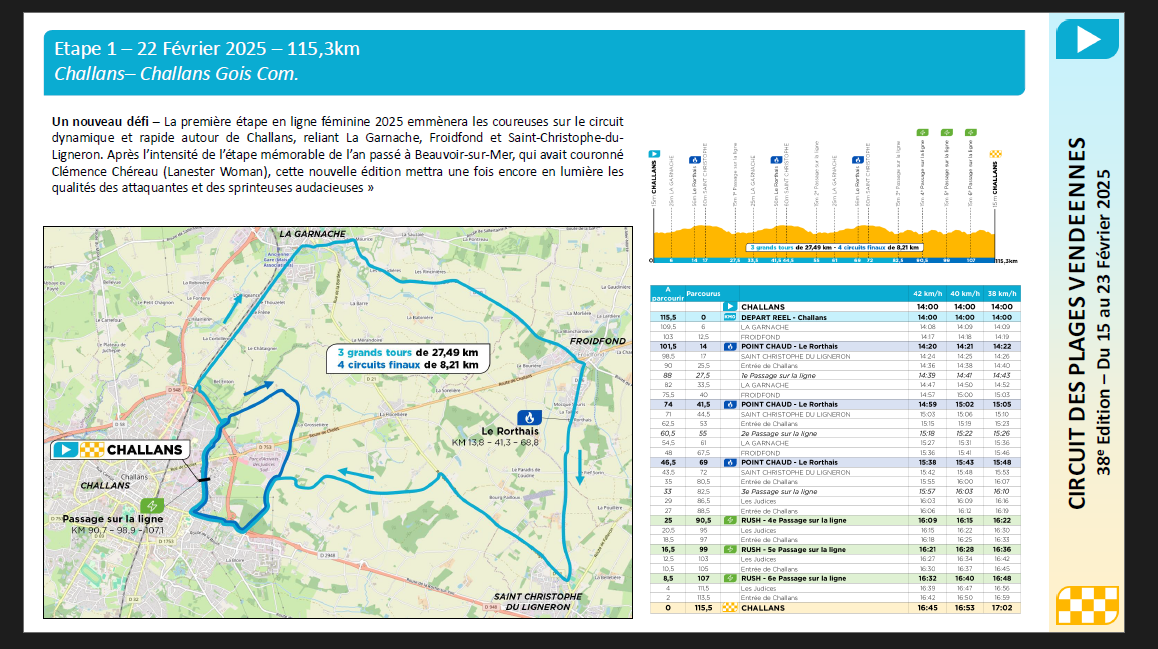The height and width of the screenshot is (649, 1158).
Task: Click the 'A parcourir' column header
Action: (x=668, y=294)
